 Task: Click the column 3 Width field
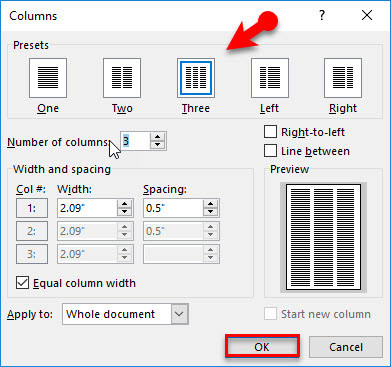87,254
